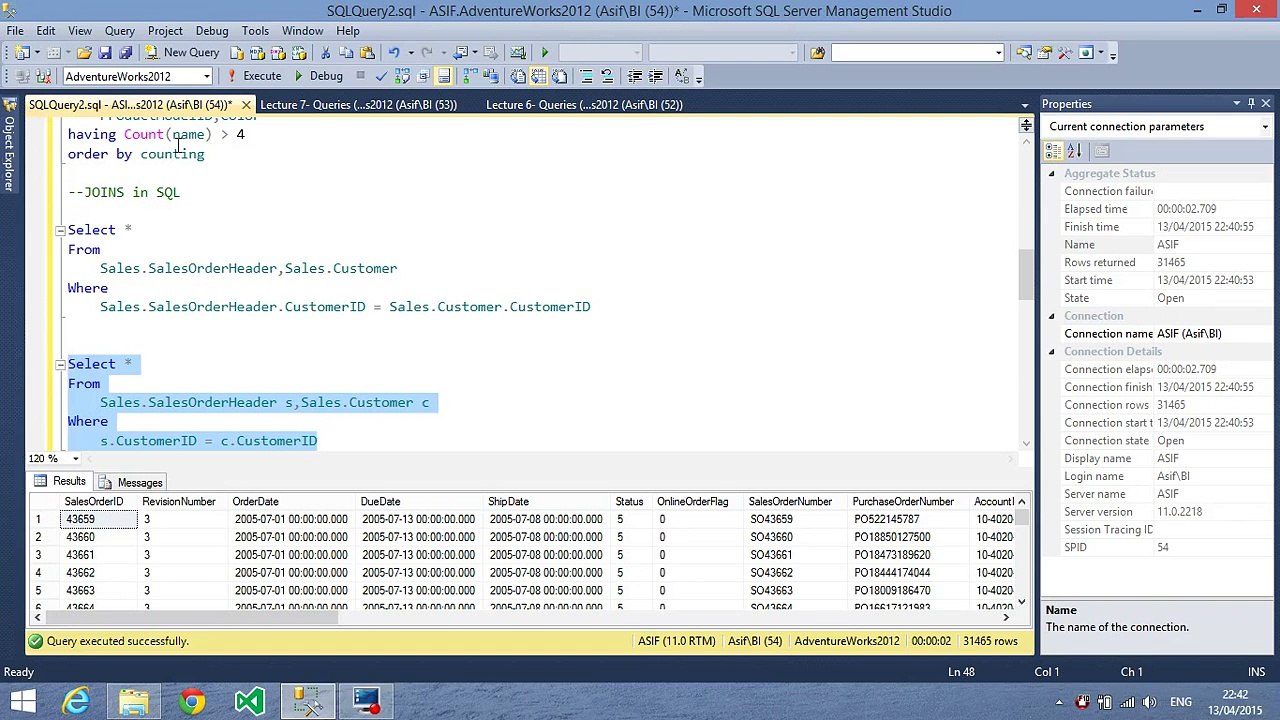
Task: Click the Decrease Indent icon
Action: 634,76
